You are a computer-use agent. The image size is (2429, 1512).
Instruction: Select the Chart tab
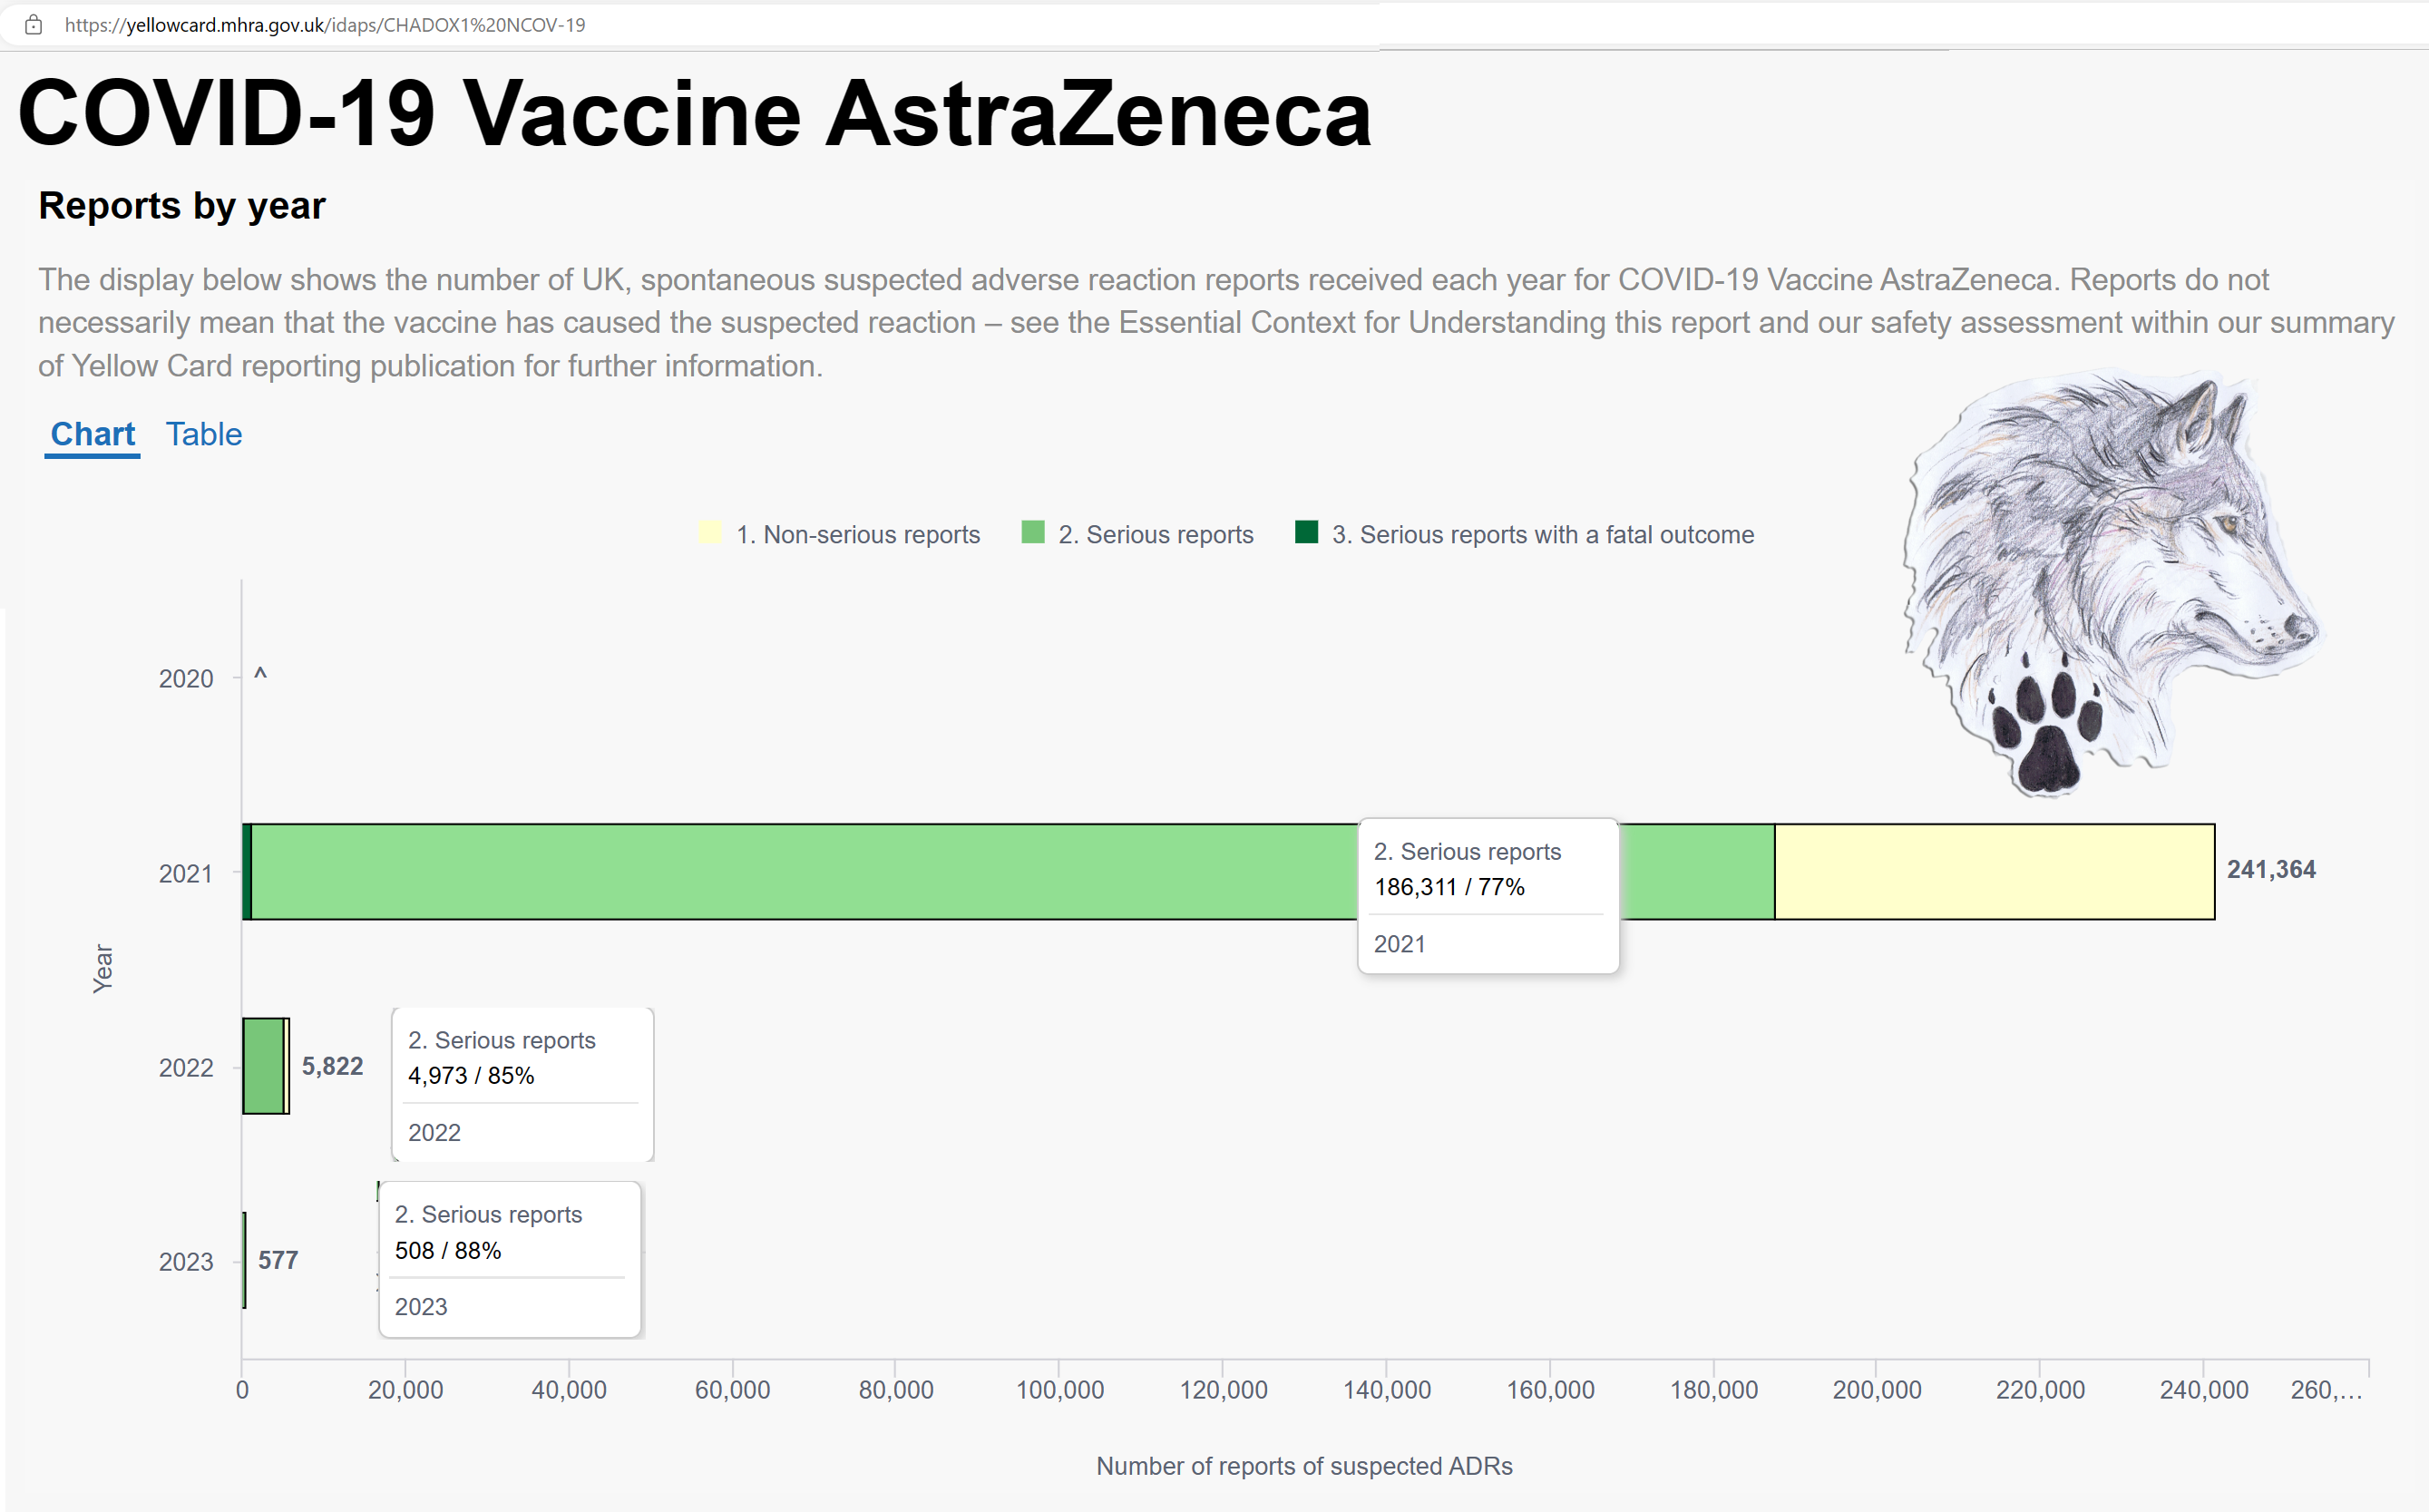(92, 434)
